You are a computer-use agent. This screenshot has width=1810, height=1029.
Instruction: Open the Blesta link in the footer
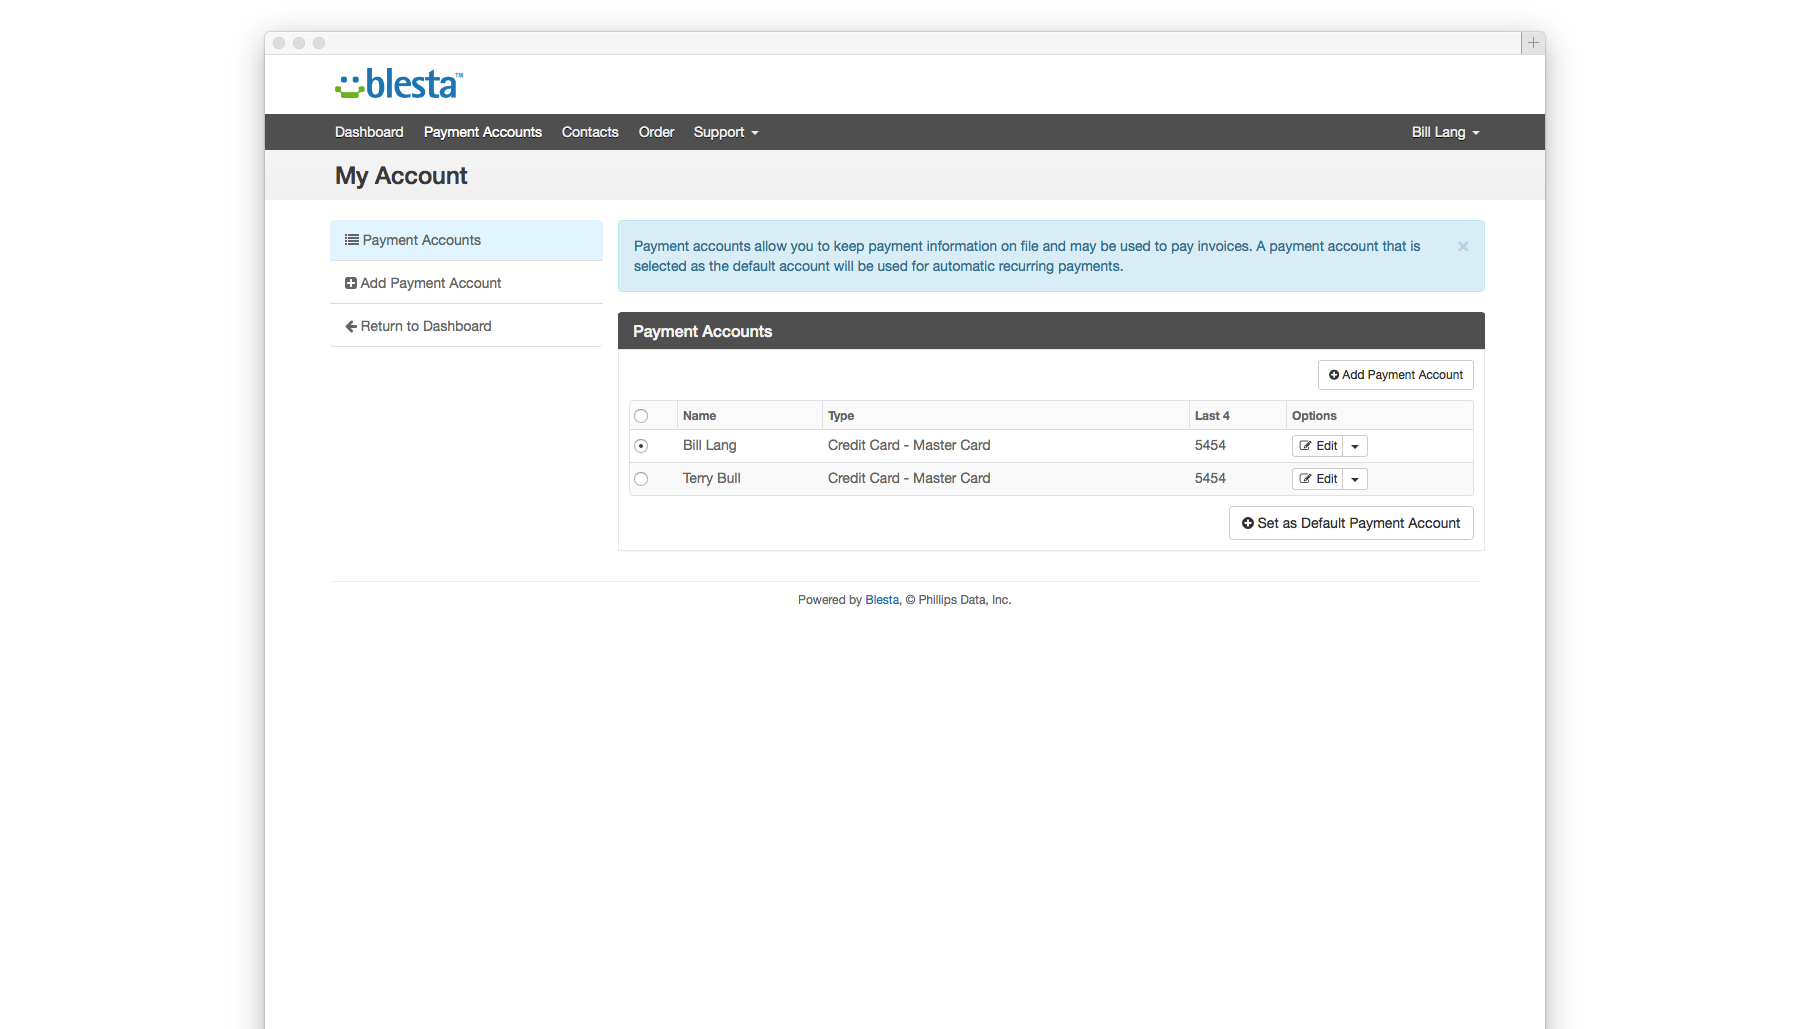(881, 600)
